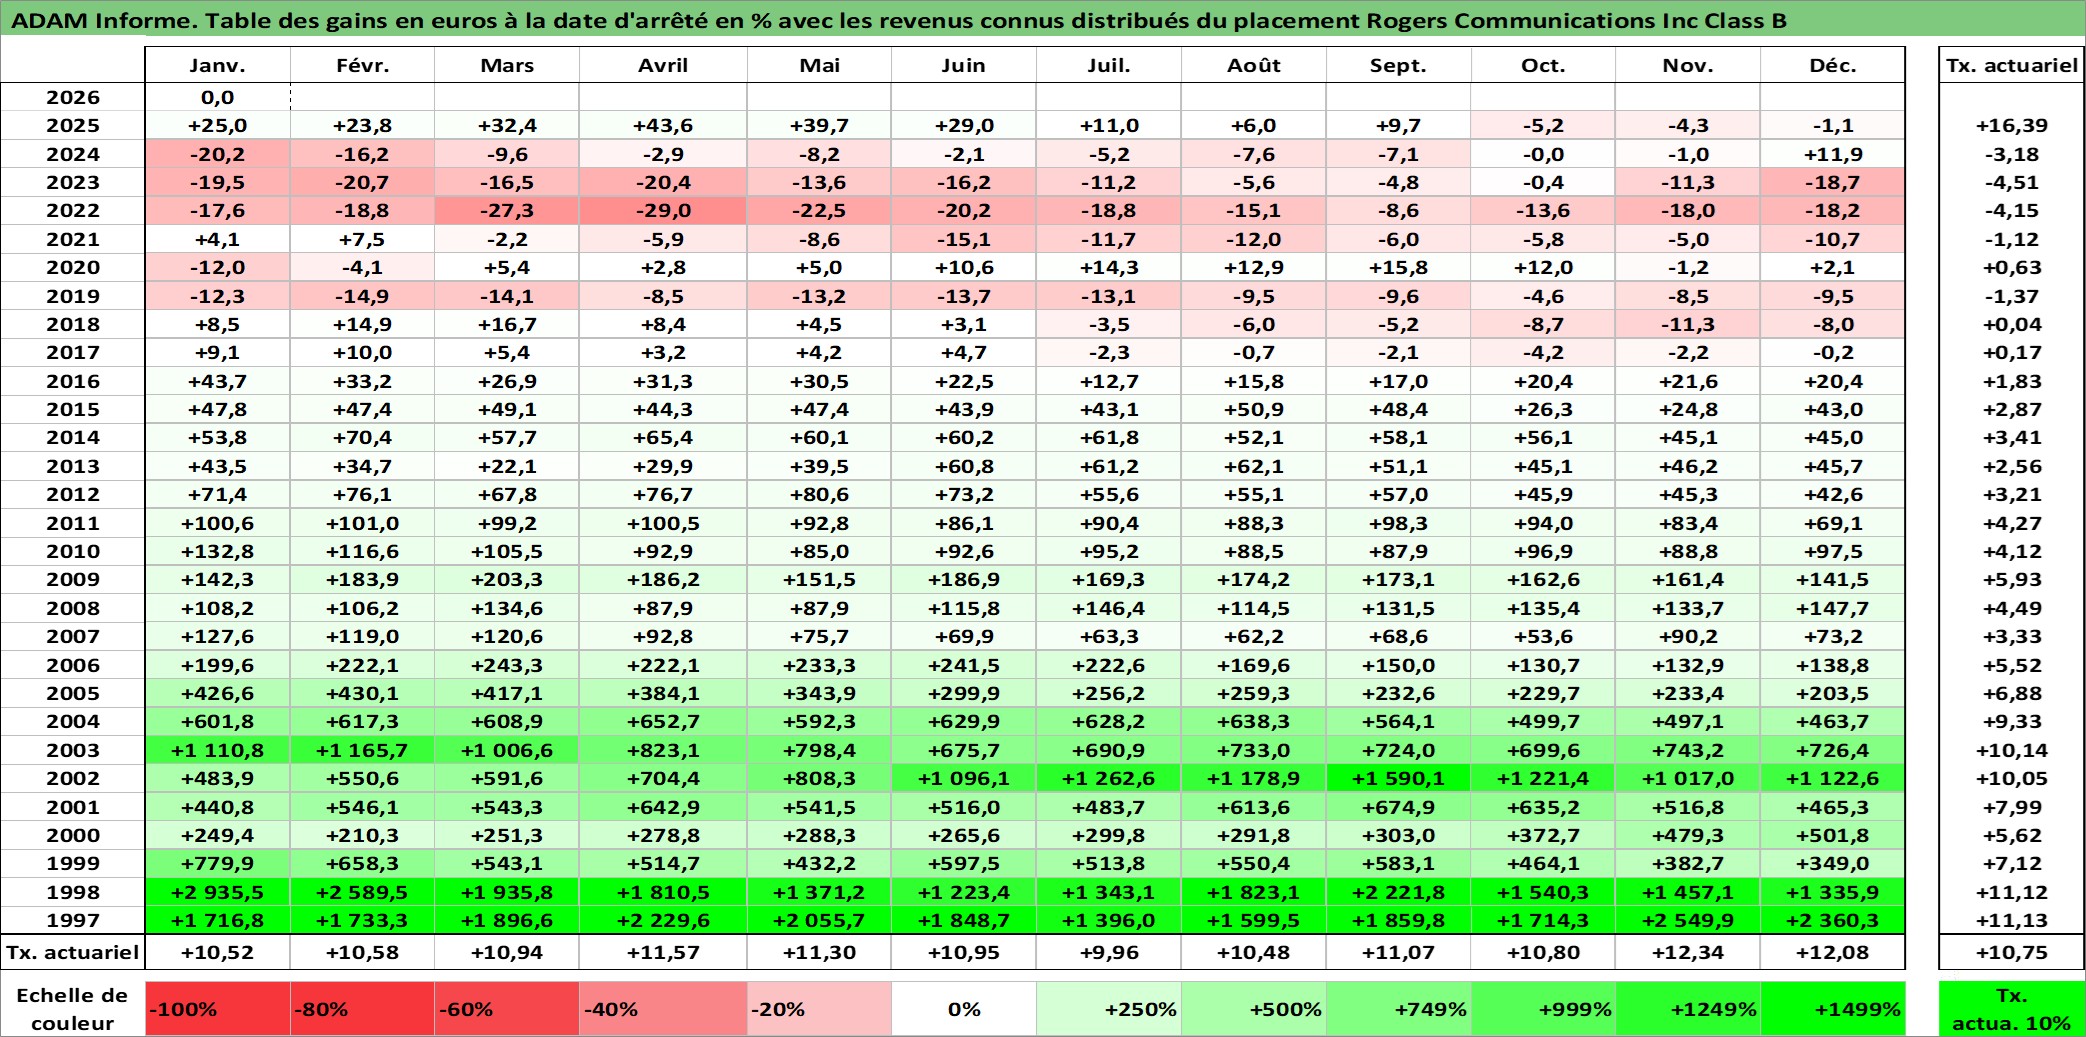Click the +203,3 cell in 2009
This screenshot has height=1037, width=2086.
pyautogui.click(x=507, y=580)
